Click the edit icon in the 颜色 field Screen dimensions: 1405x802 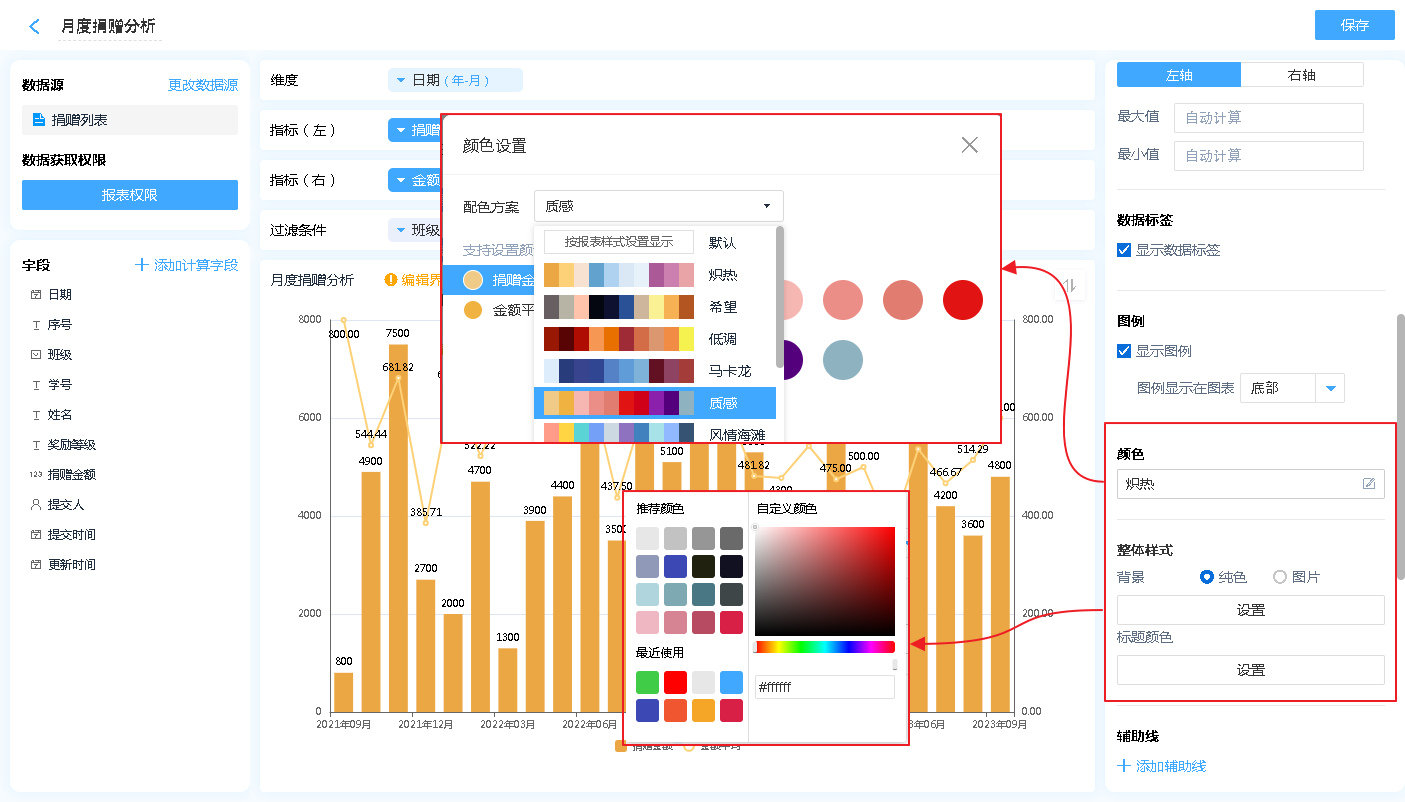pos(1369,484)
